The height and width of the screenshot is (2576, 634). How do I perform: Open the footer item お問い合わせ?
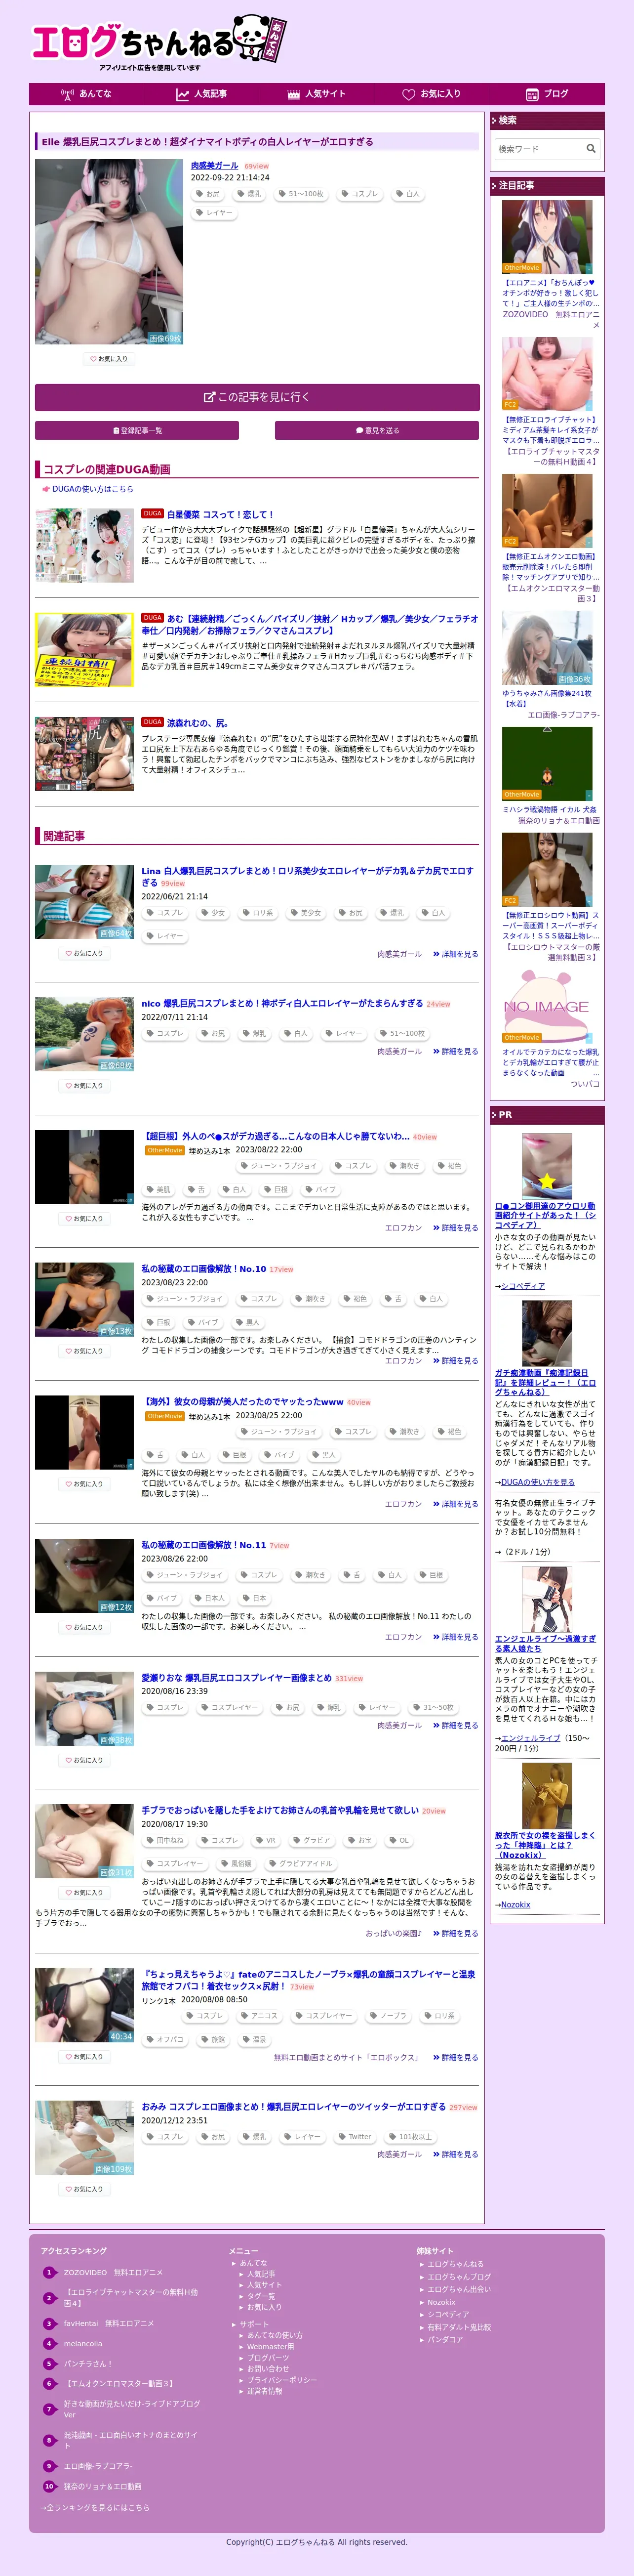pyautogui.click(x=268, y=2368)
